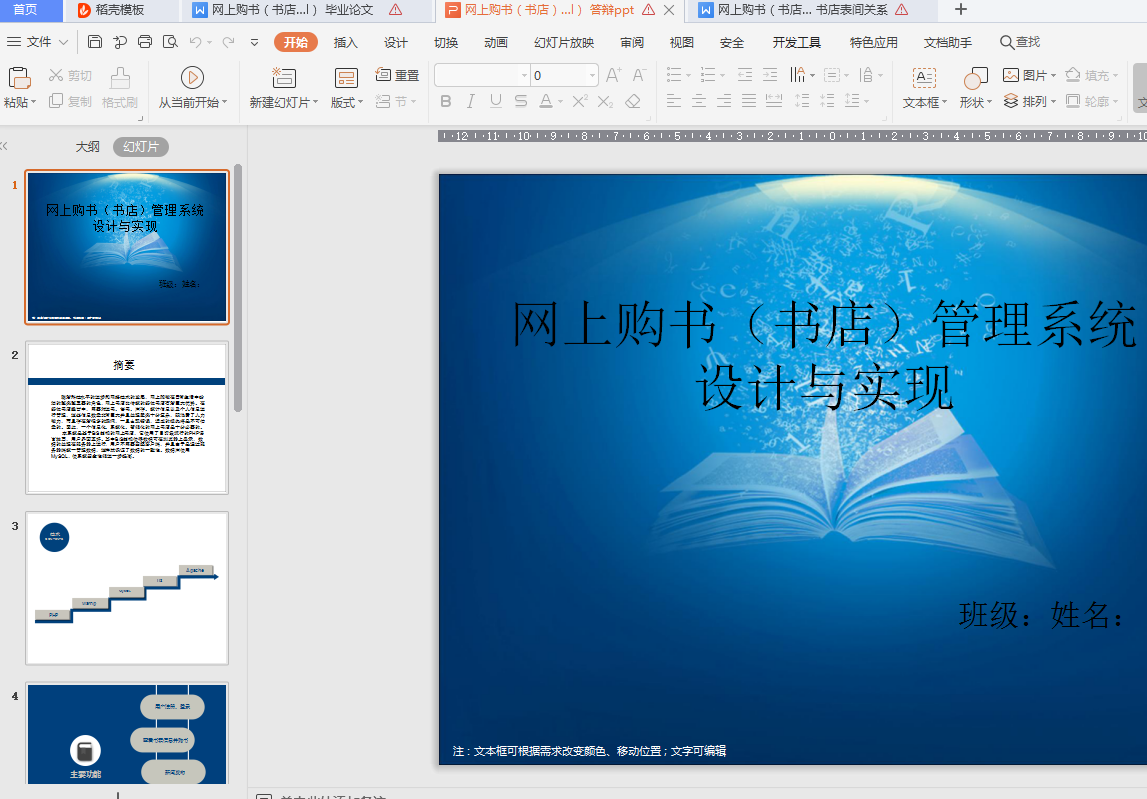Click the play-from-current-slide circle icon
The width and height of the screenshot is (1147, 799).
click(192, 78)
